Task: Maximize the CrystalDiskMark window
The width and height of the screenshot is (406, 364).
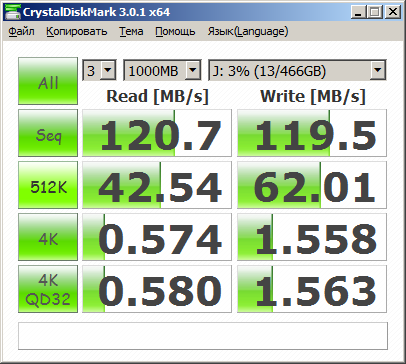Action: coord(375,12)
